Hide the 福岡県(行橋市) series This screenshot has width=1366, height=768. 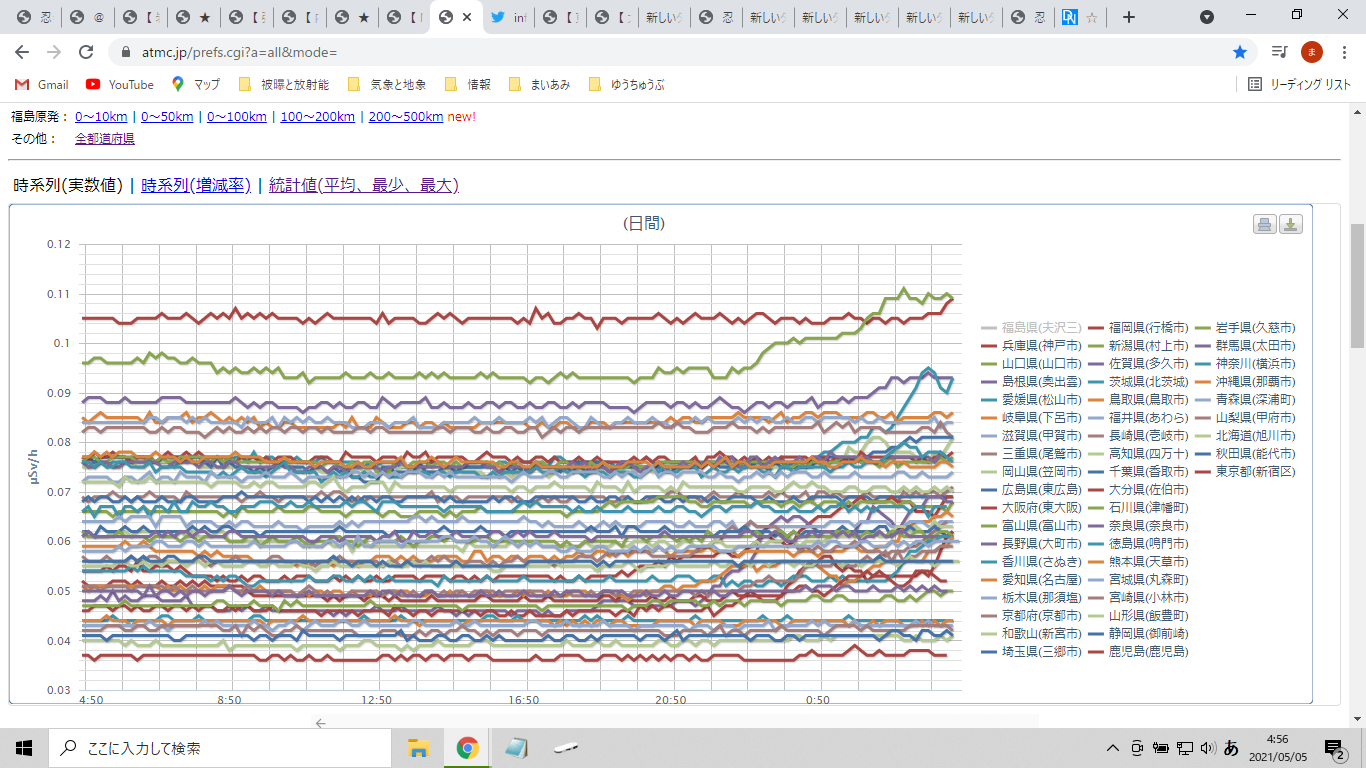coord(1139,328)
